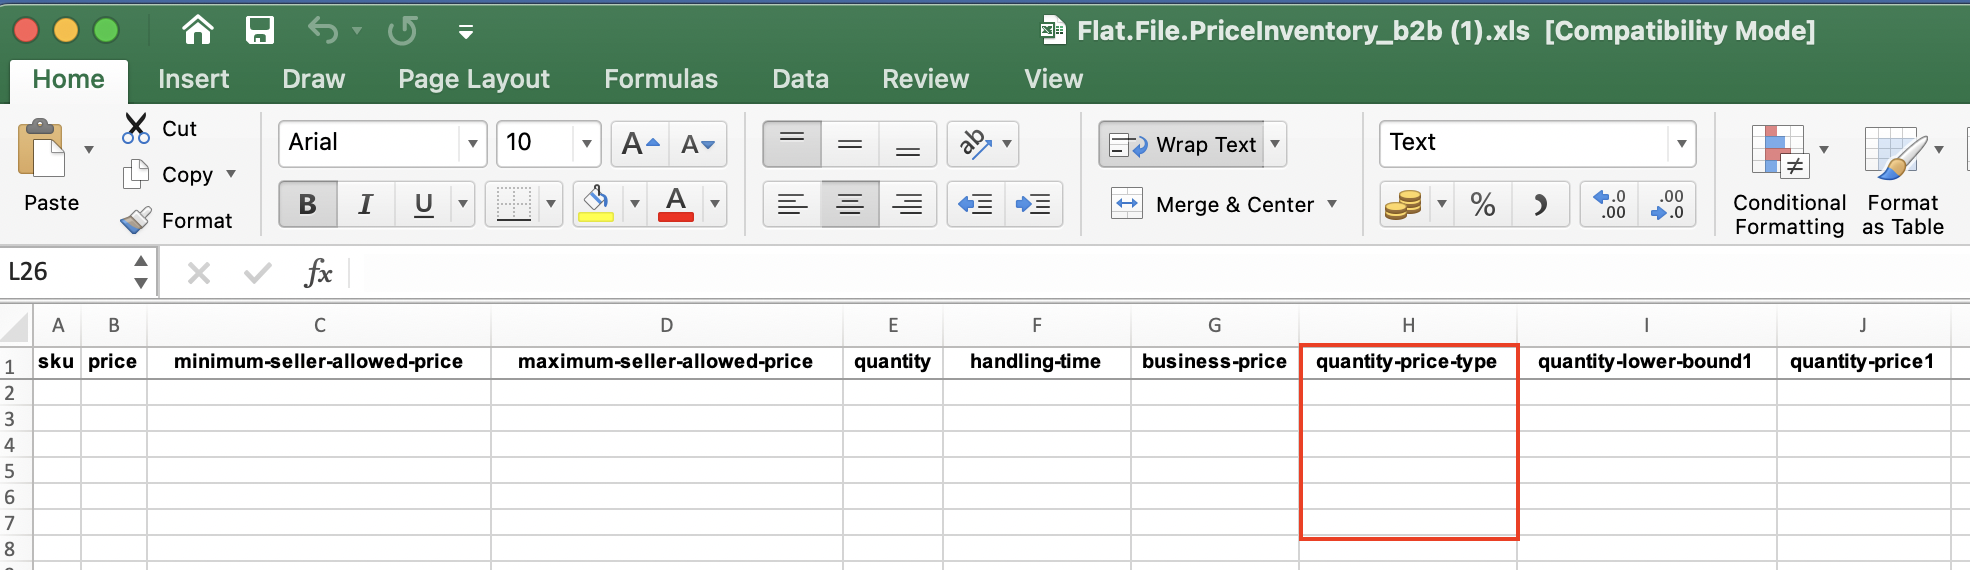This screenshot has width=1970, height=570.
Task: Click the Cut scissors icon
Action: click(x=136, y=129)
